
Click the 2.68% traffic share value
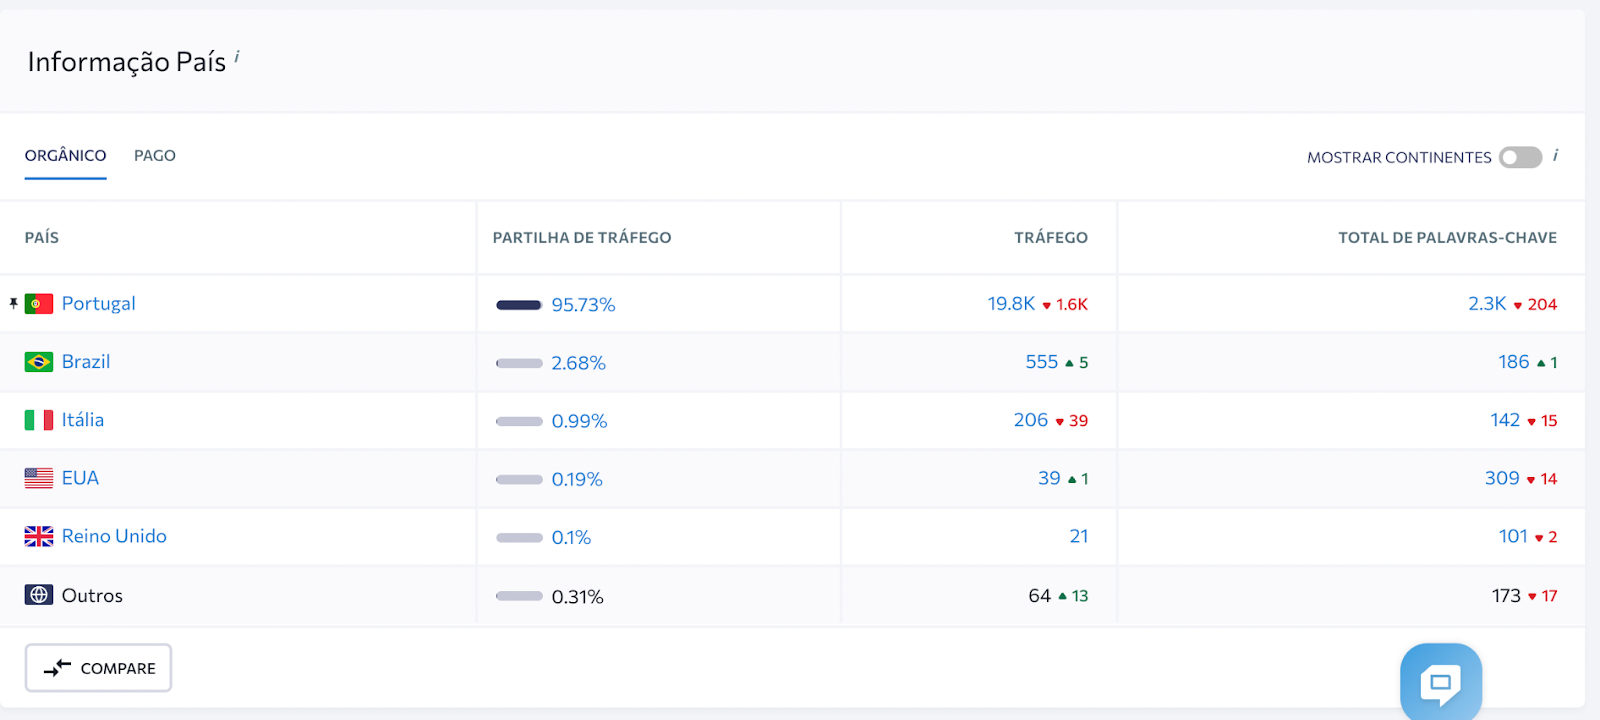[579, 363]
